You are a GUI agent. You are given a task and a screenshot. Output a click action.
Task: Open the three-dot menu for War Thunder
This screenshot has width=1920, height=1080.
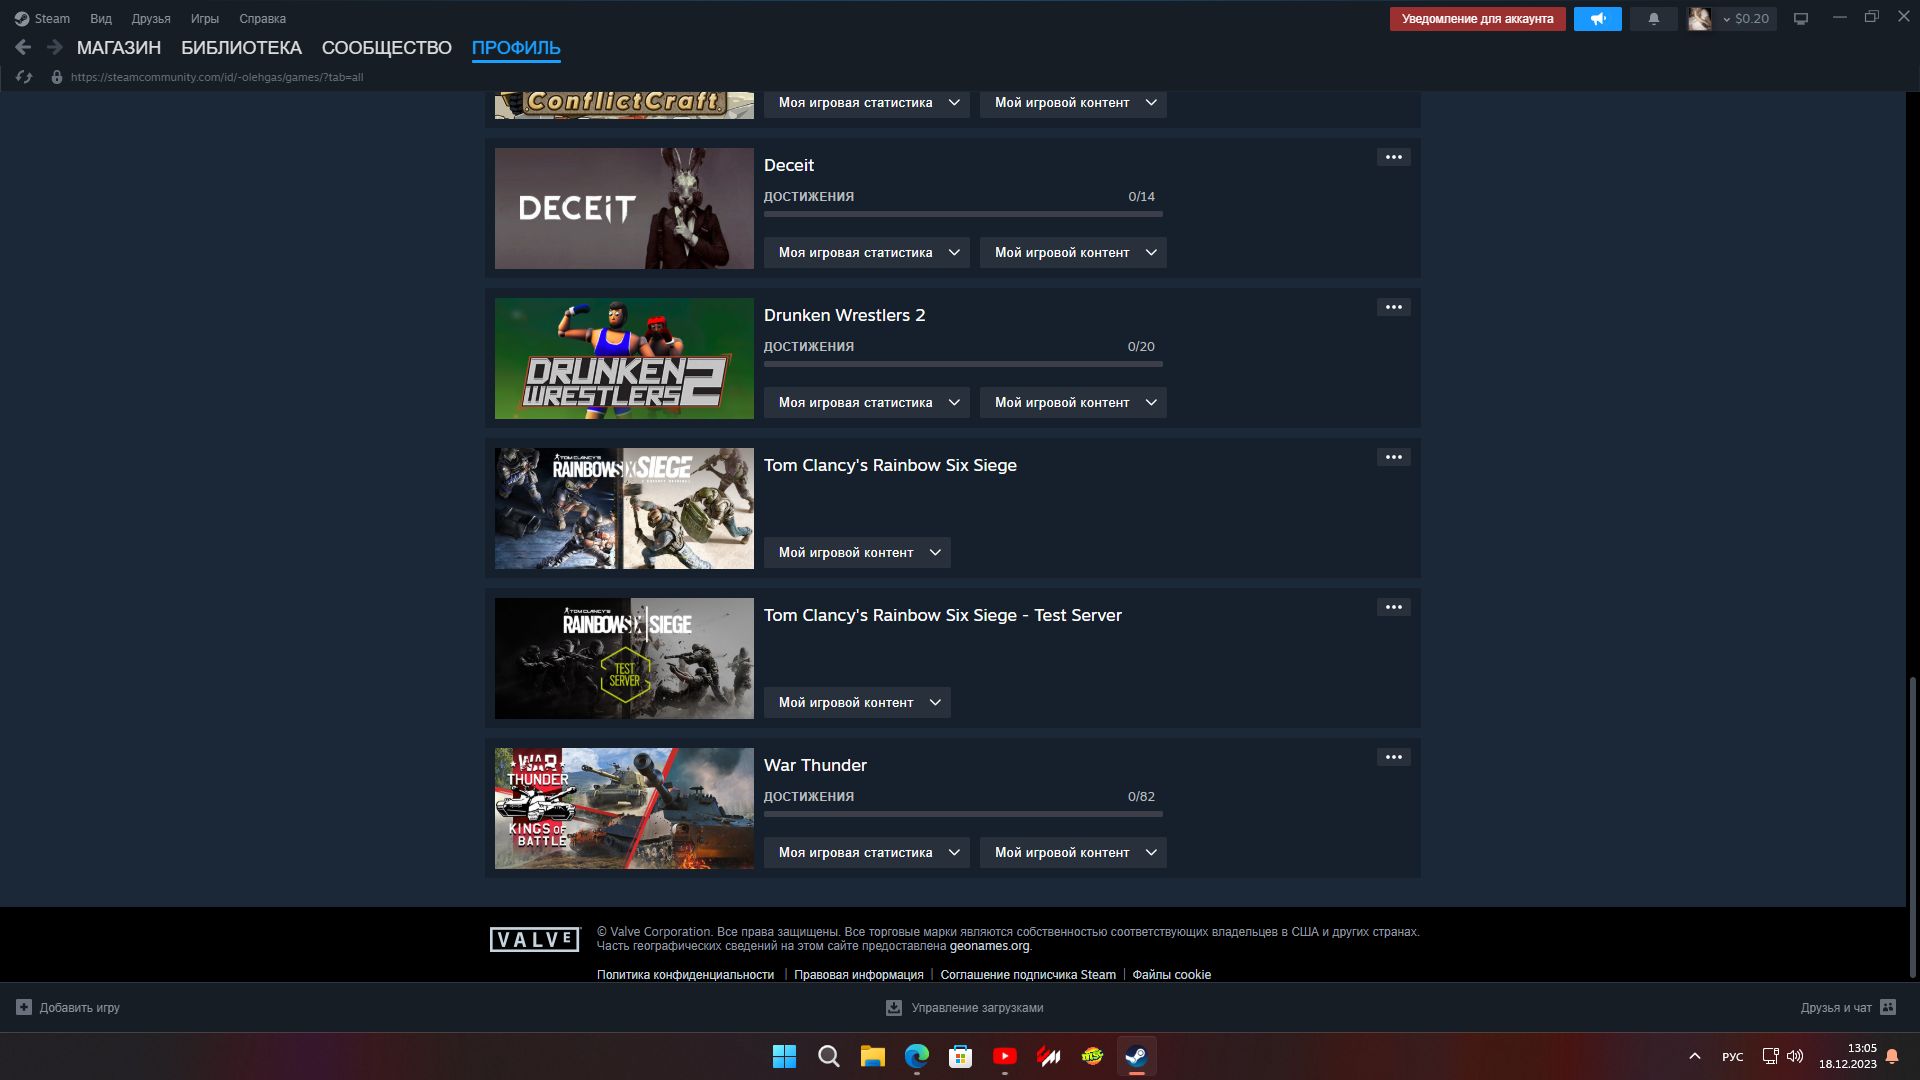click(1394, 757)
